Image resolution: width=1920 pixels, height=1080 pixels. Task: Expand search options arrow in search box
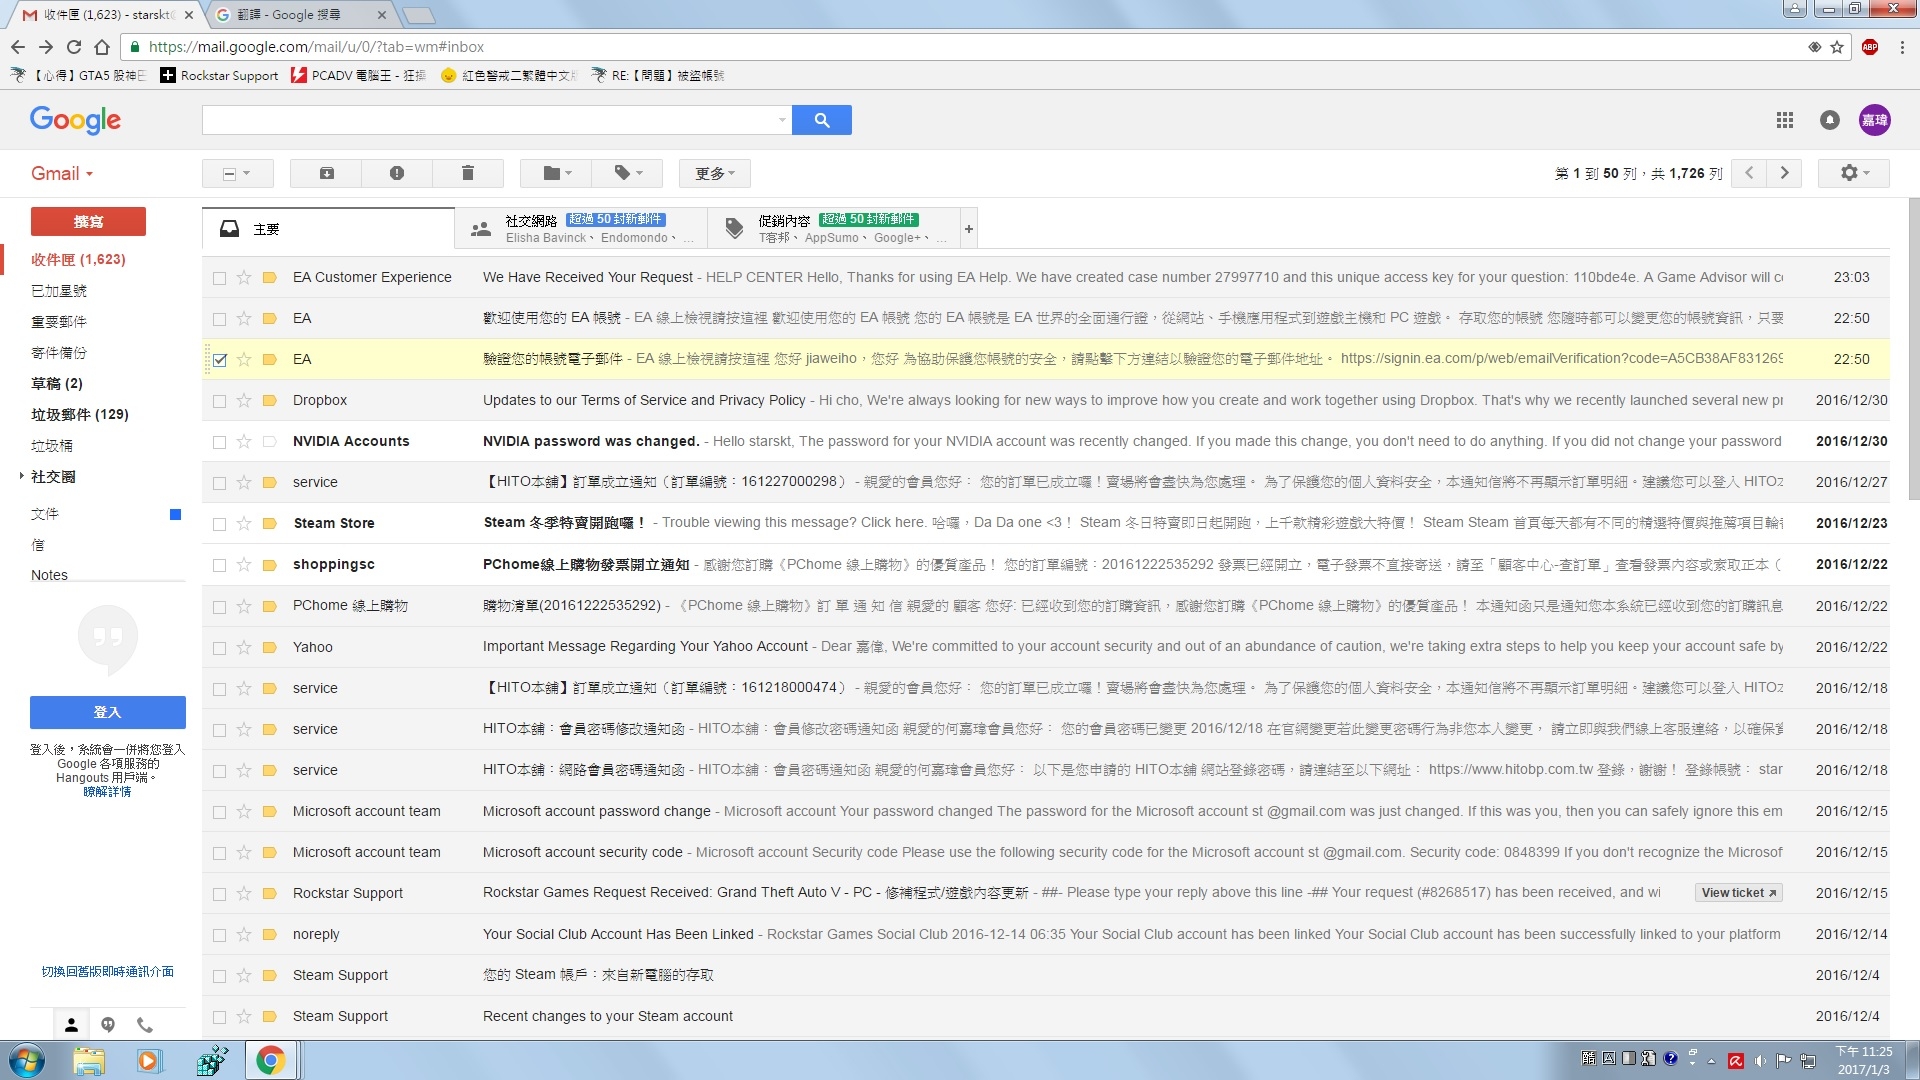point(782,120)
